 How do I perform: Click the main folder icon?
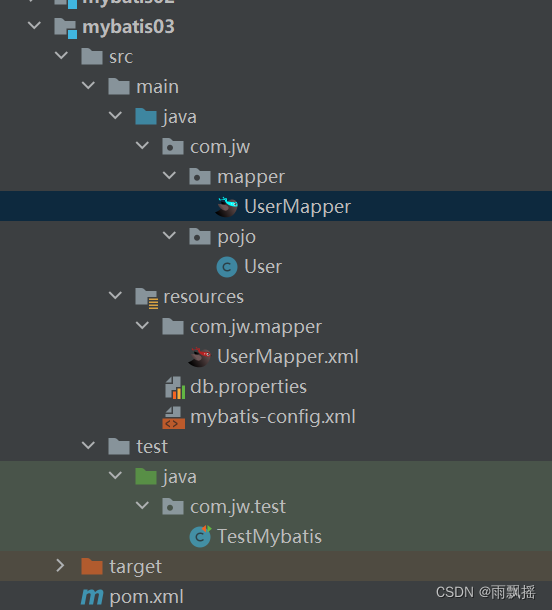[119, 86]
